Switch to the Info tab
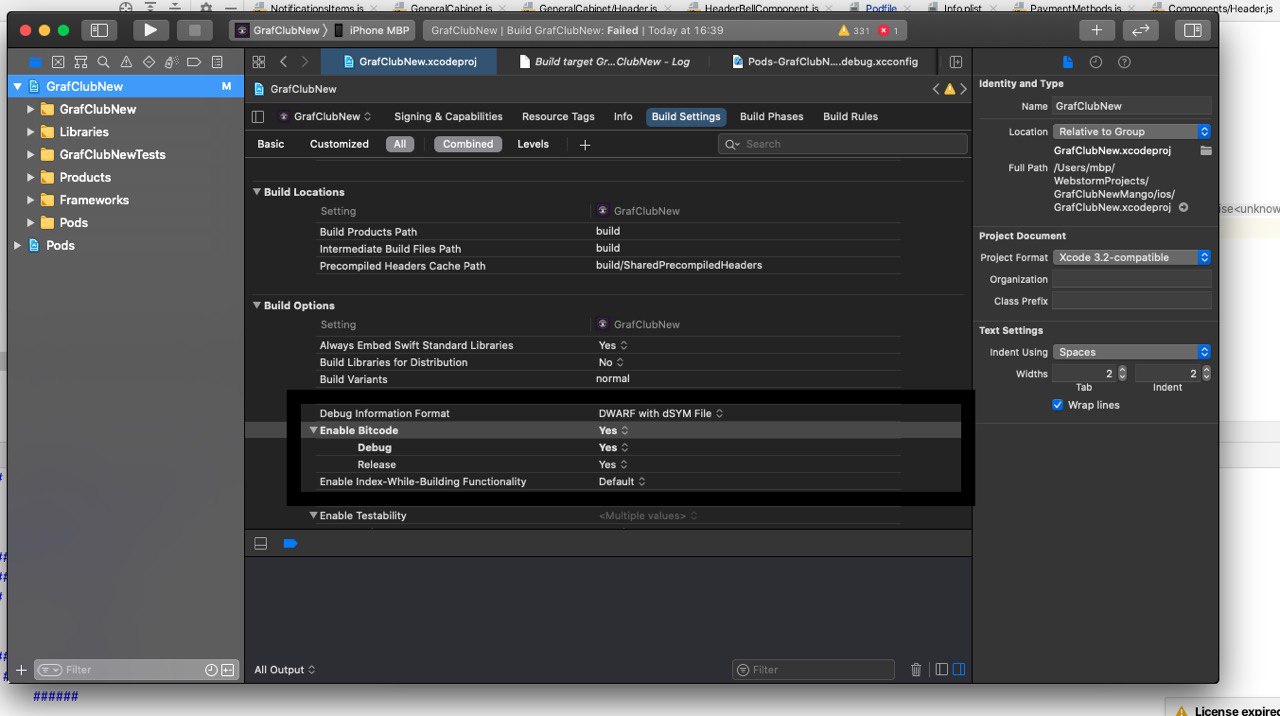The height and width of the screenshot is (716, 1280). pos(623,116)
